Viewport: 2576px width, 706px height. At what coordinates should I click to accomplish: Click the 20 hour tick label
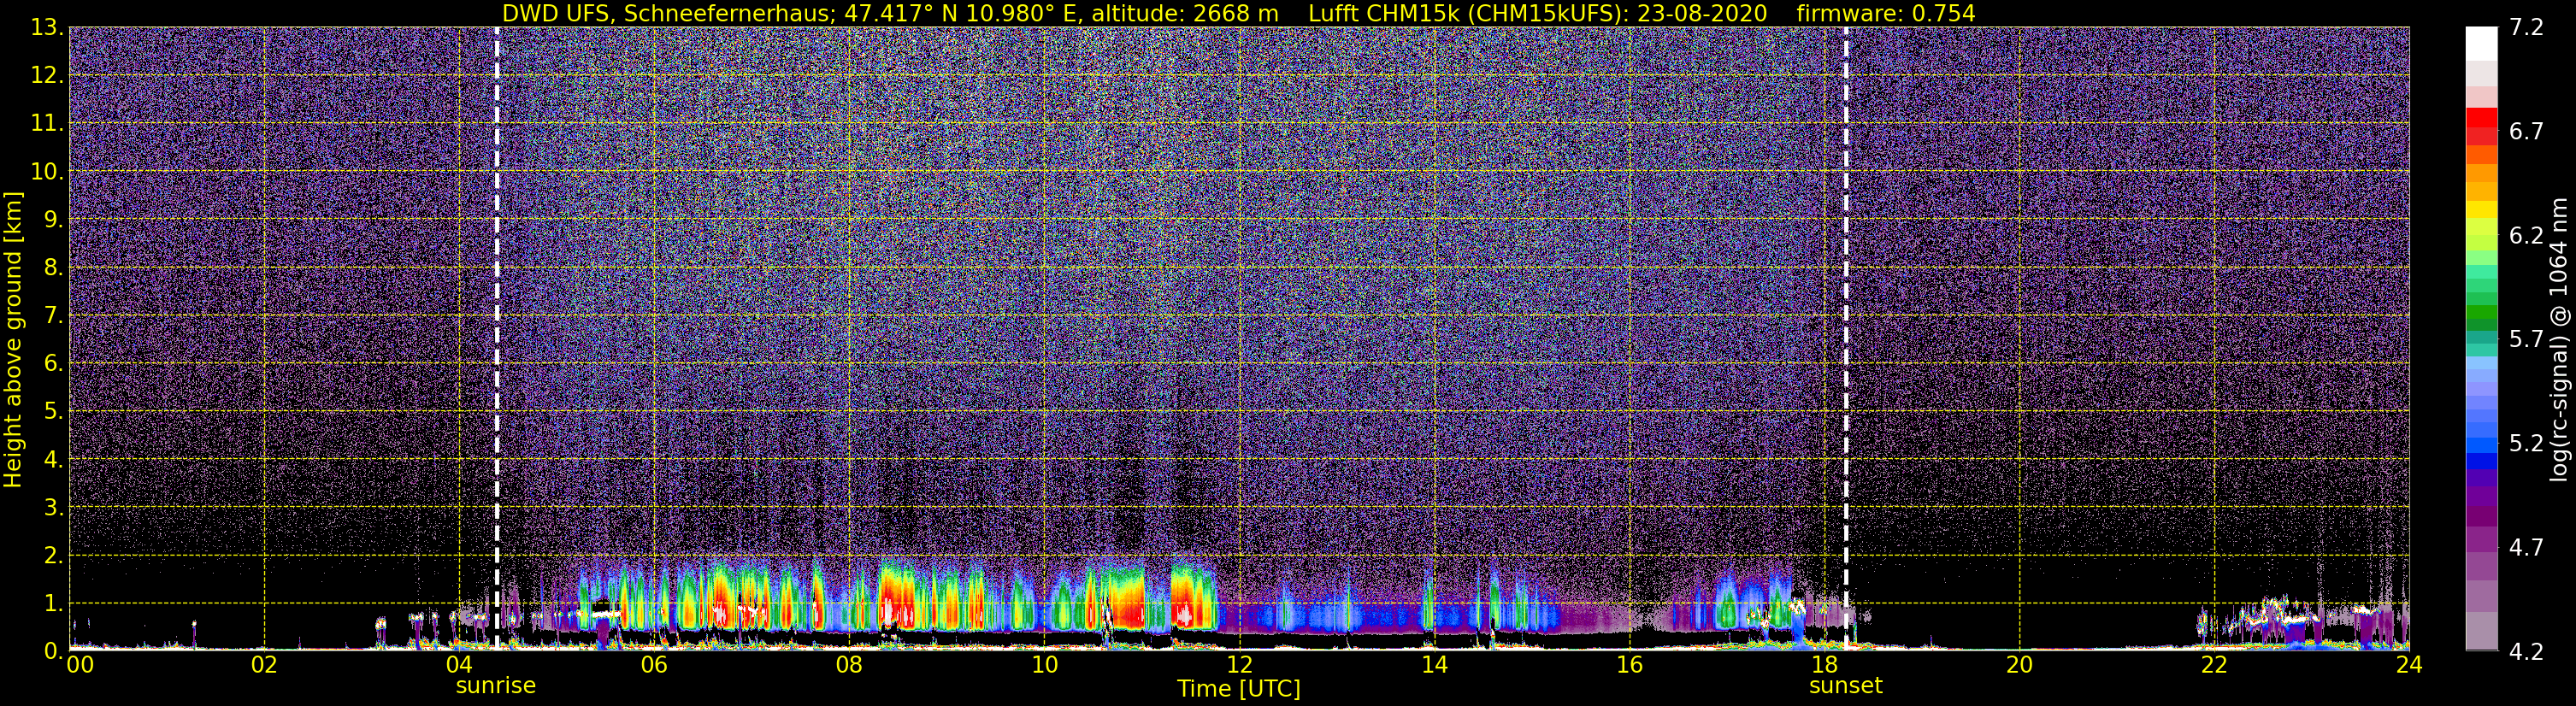(x=2019, y=665)
